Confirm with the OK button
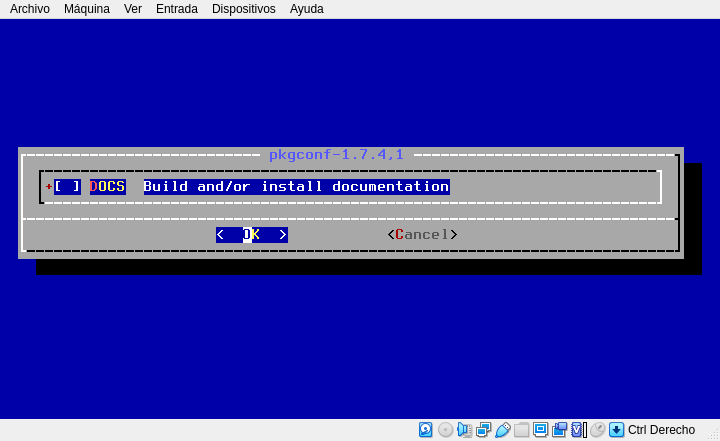720x441 pixels. click(252, 235)
